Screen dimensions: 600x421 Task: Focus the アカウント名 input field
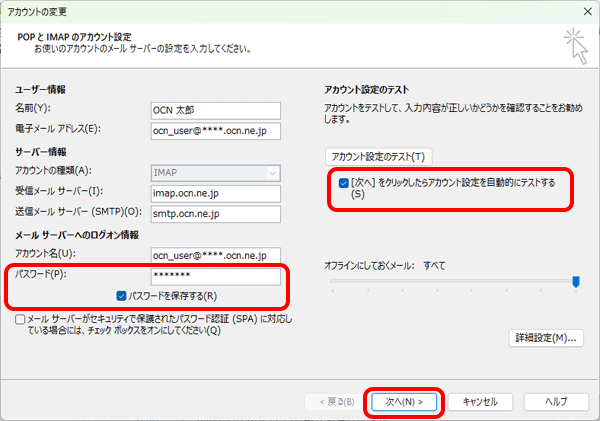[216, 255]
